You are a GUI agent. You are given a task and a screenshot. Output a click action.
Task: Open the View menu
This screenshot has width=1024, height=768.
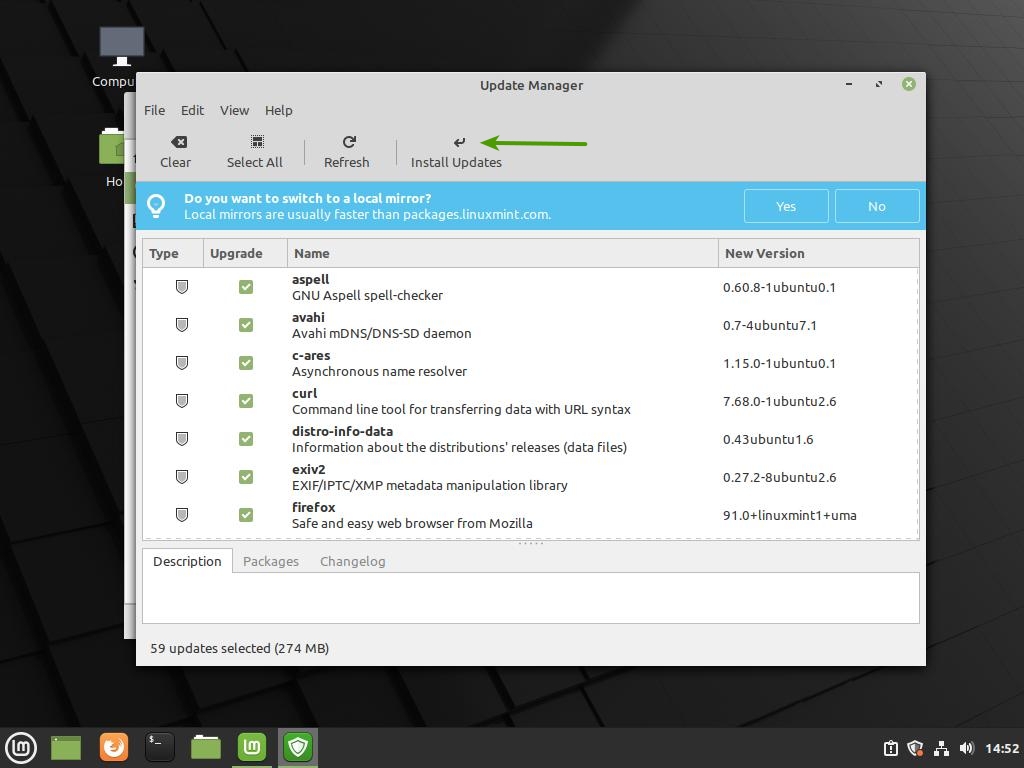(234, 110)
